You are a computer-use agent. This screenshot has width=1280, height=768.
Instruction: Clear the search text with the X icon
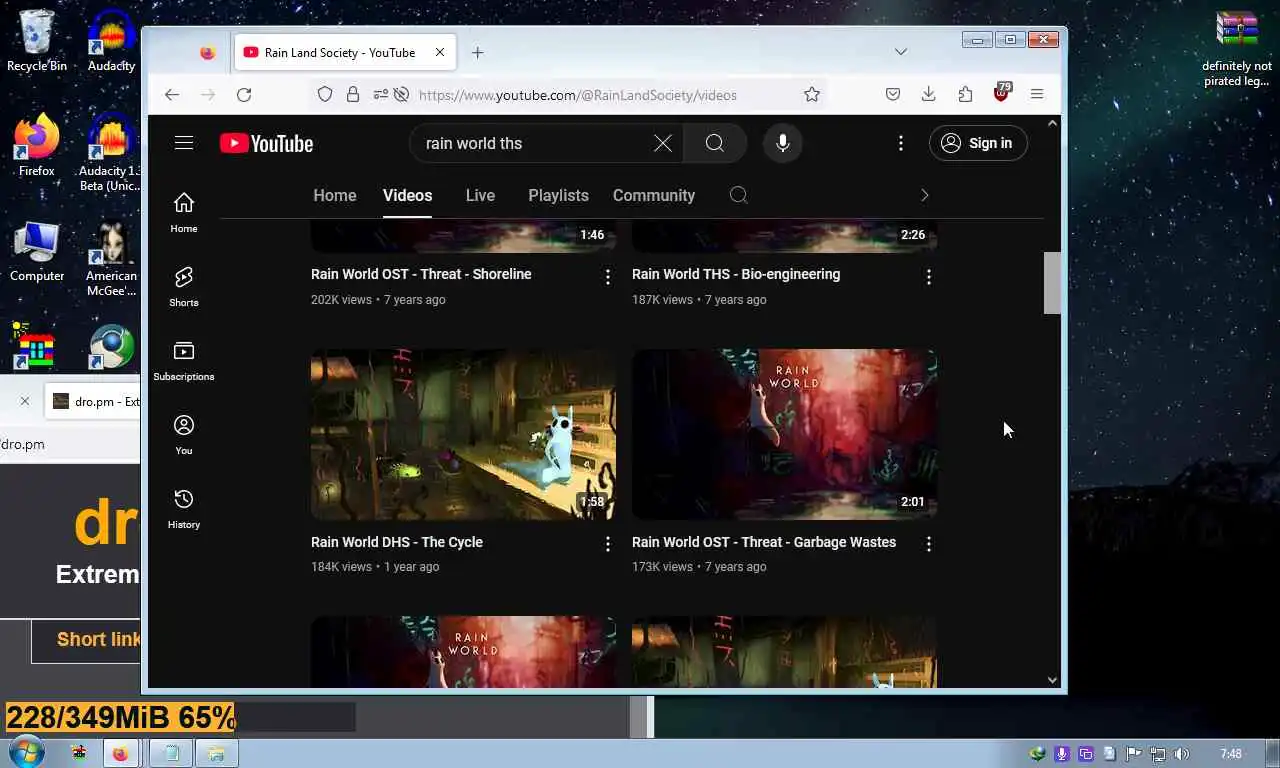663,143
